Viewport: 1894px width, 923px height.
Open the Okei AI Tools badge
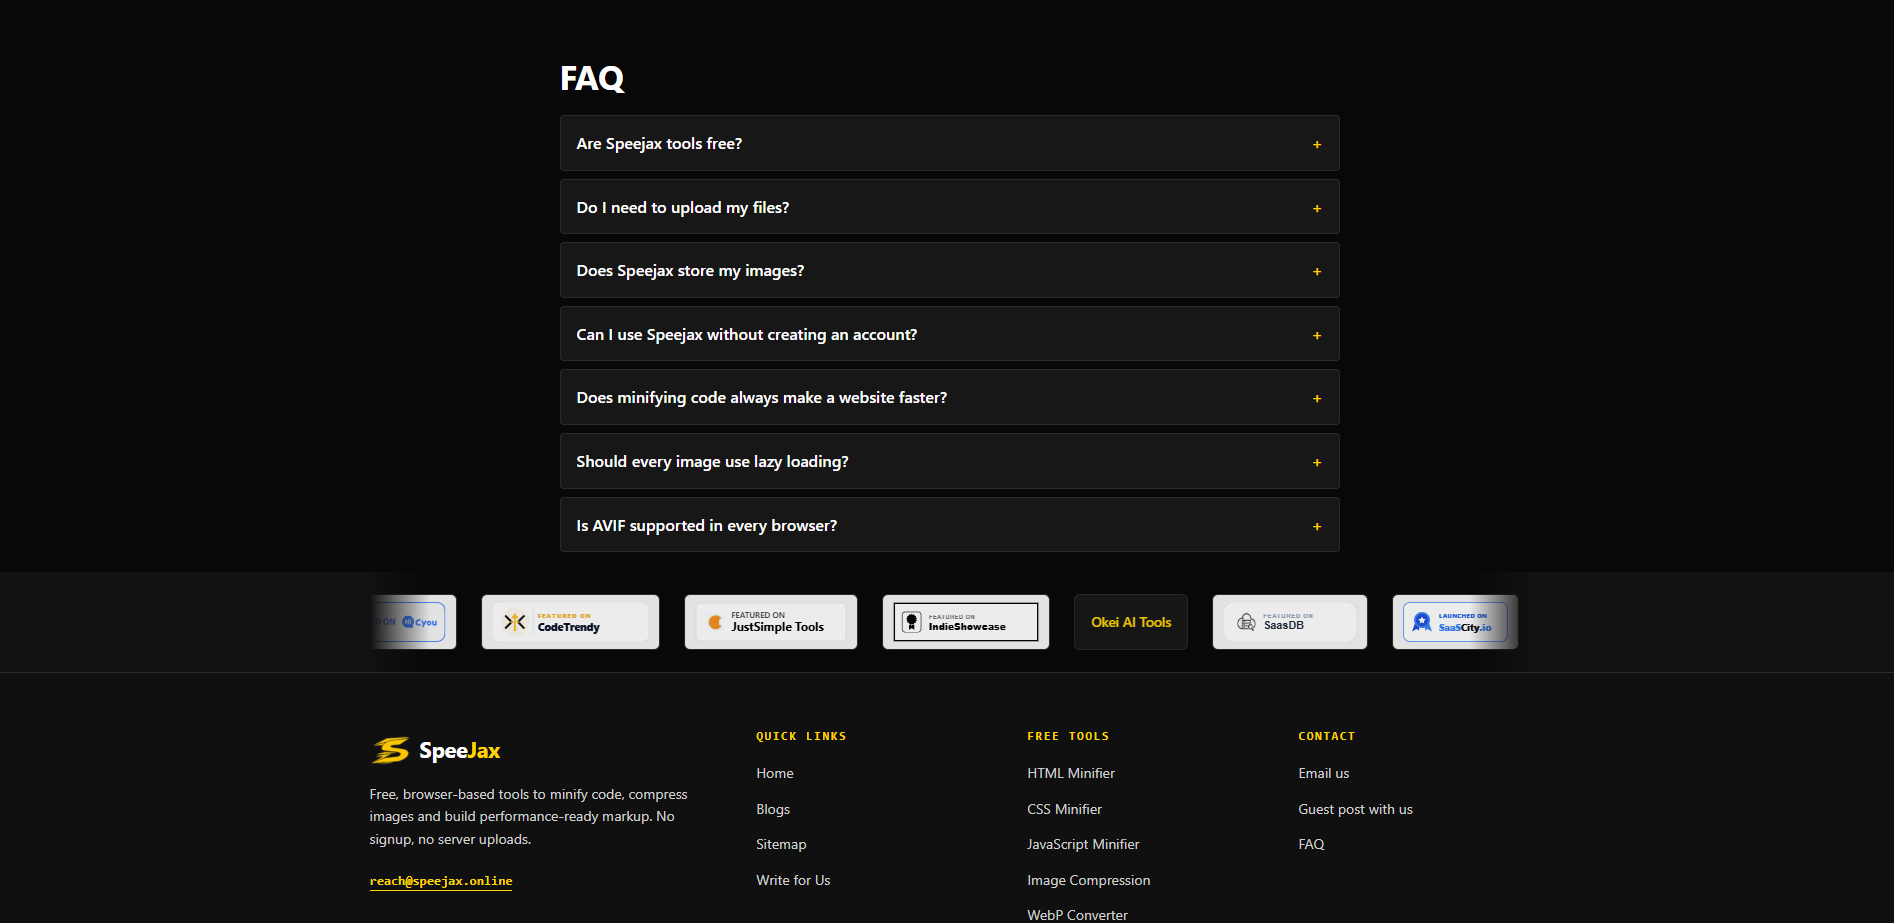(x=1131, y=622)
